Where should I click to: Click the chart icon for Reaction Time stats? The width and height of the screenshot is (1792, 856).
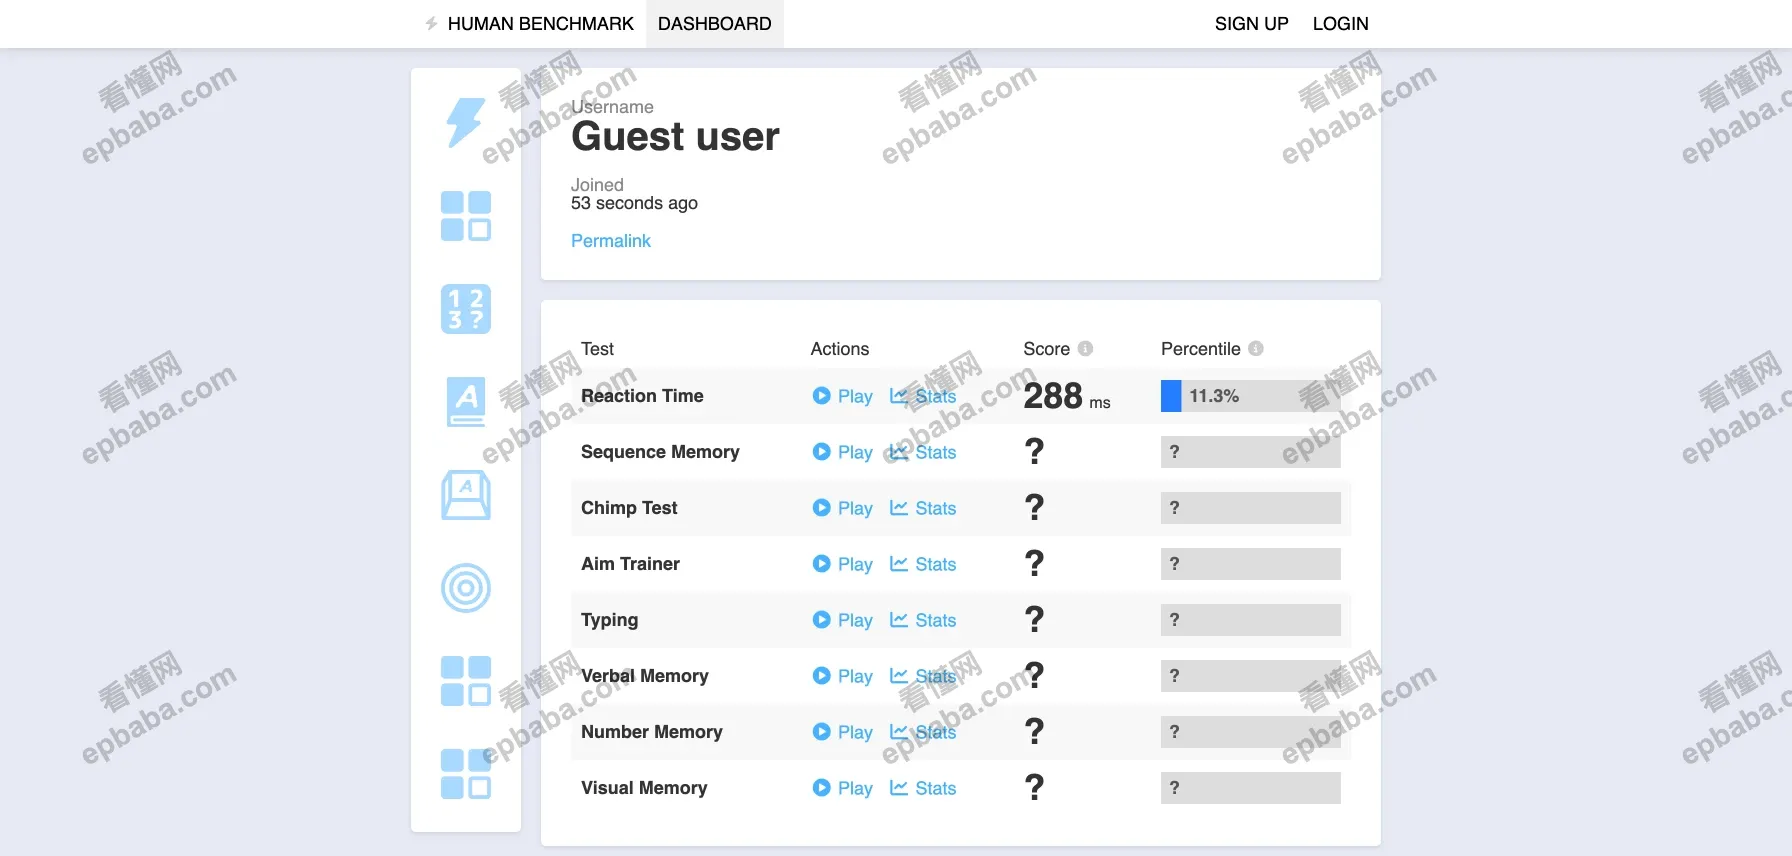click(x=899, y=396)
